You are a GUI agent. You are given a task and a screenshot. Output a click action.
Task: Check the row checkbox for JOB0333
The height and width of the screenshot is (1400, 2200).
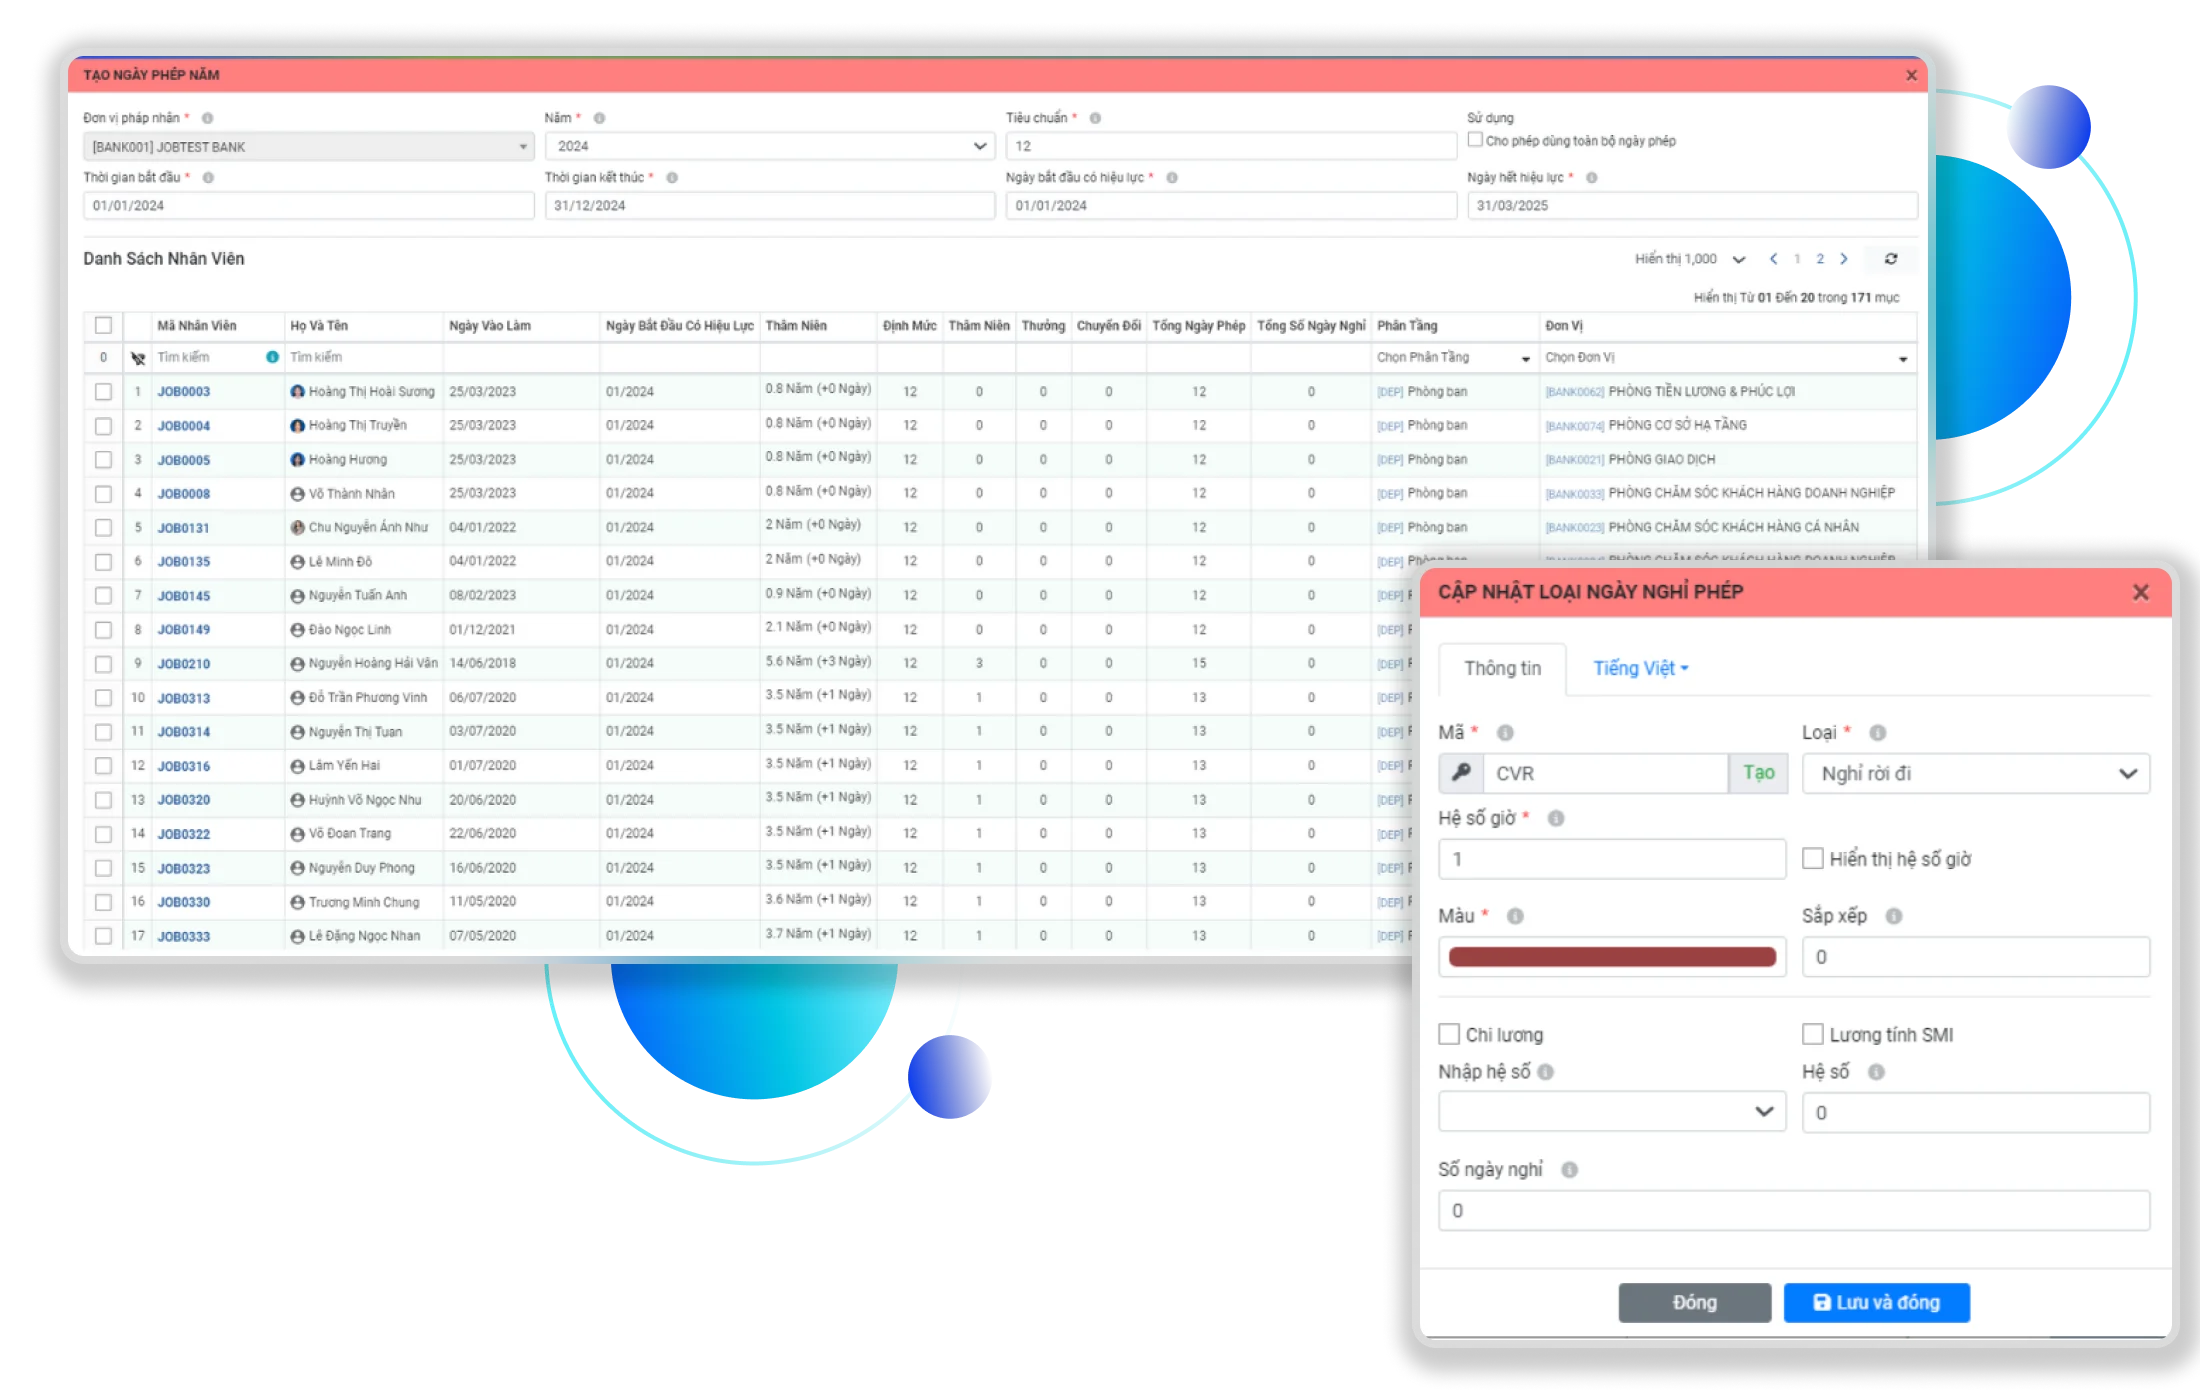pos(103,936)
